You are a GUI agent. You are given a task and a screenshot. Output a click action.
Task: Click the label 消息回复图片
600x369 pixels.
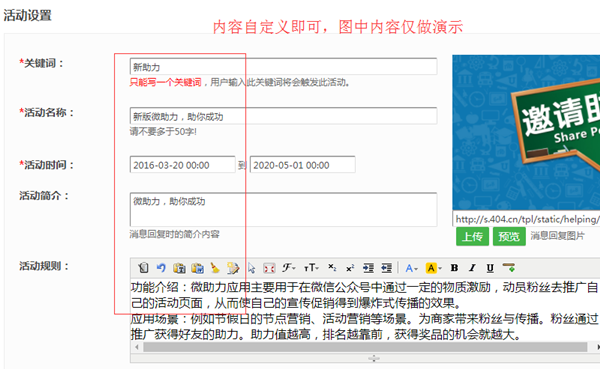click(x=558, y=236)
